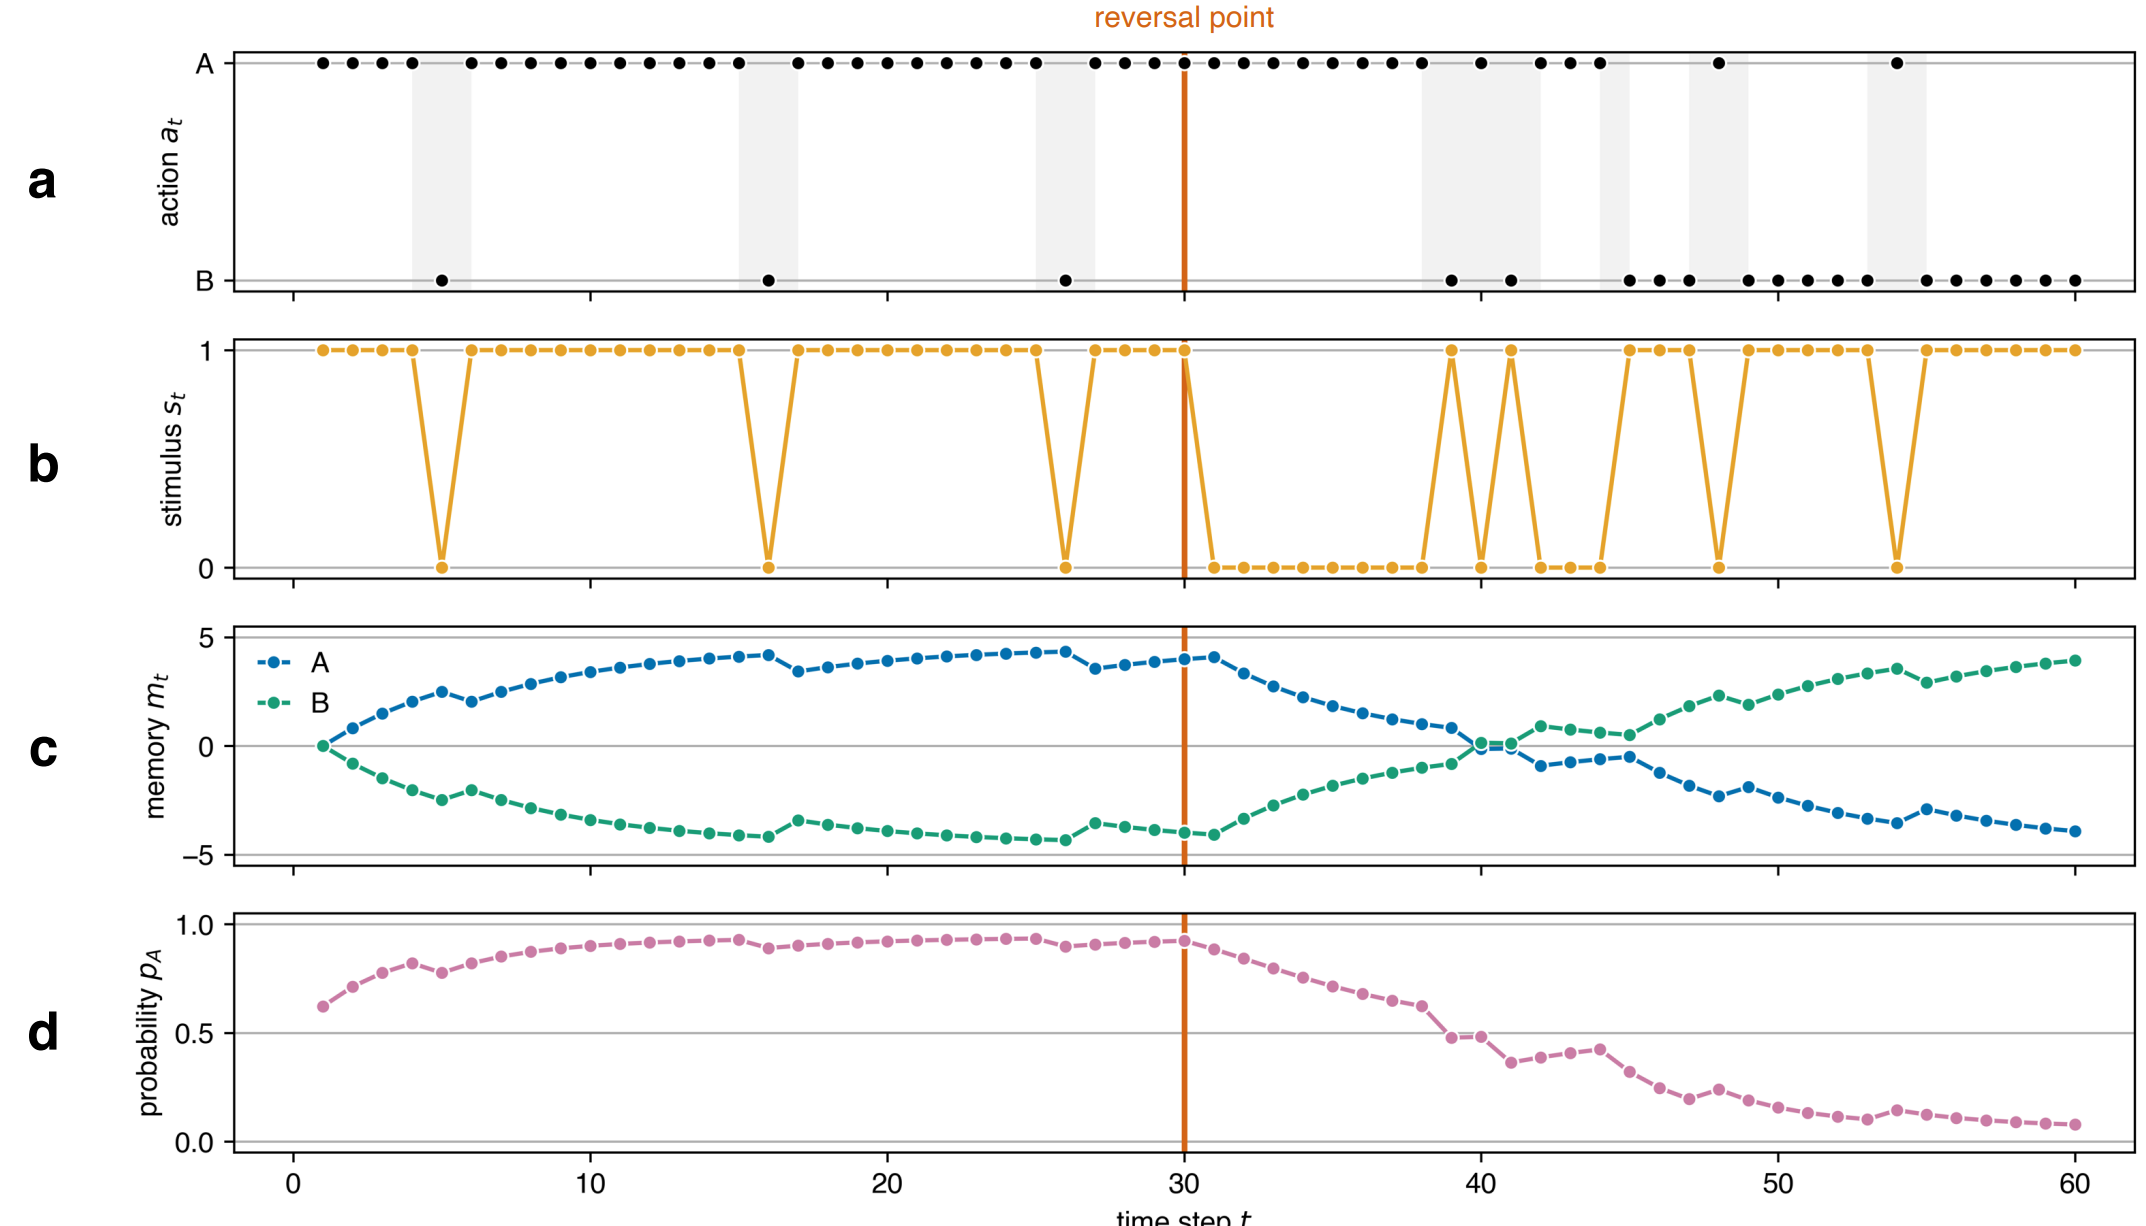Viewport: 2146px width, 1226px height.
Task: Click the 'reversal point' orange title text
Action: [1183, 18]
